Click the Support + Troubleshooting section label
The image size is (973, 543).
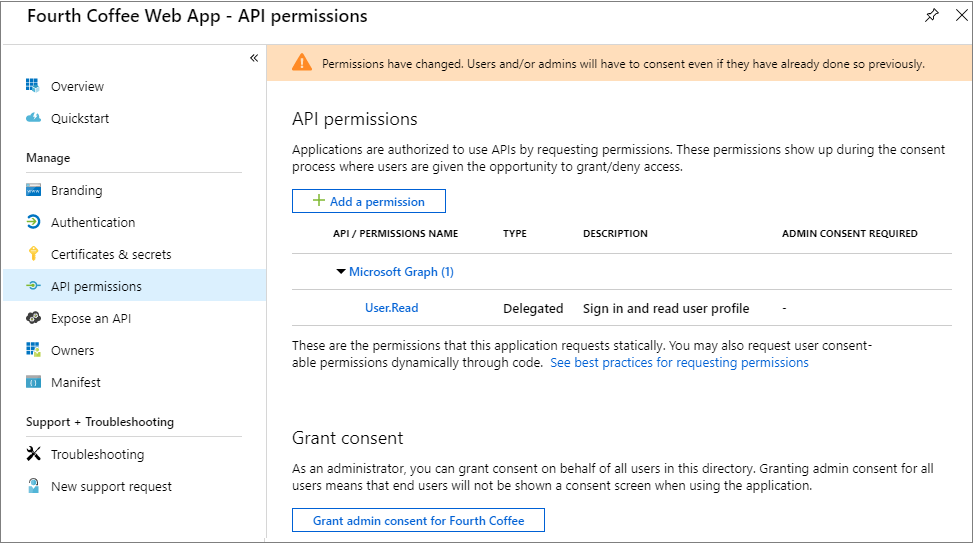100,422
